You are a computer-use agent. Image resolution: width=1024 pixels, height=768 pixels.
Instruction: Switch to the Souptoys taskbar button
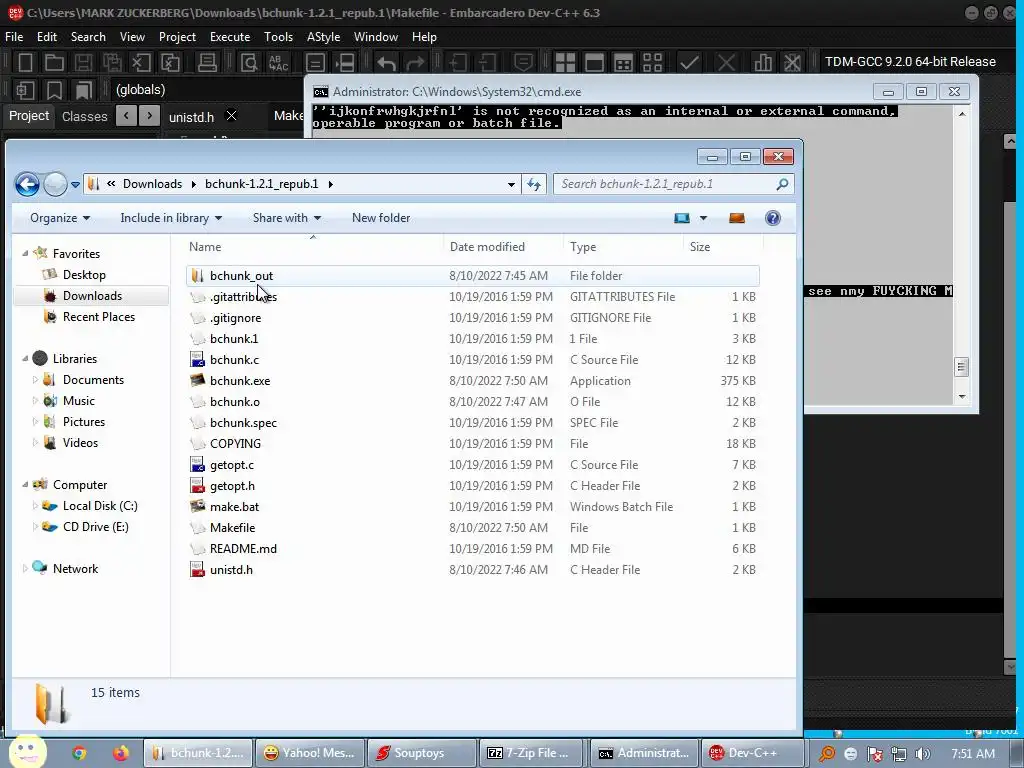[x=422, y=753]
